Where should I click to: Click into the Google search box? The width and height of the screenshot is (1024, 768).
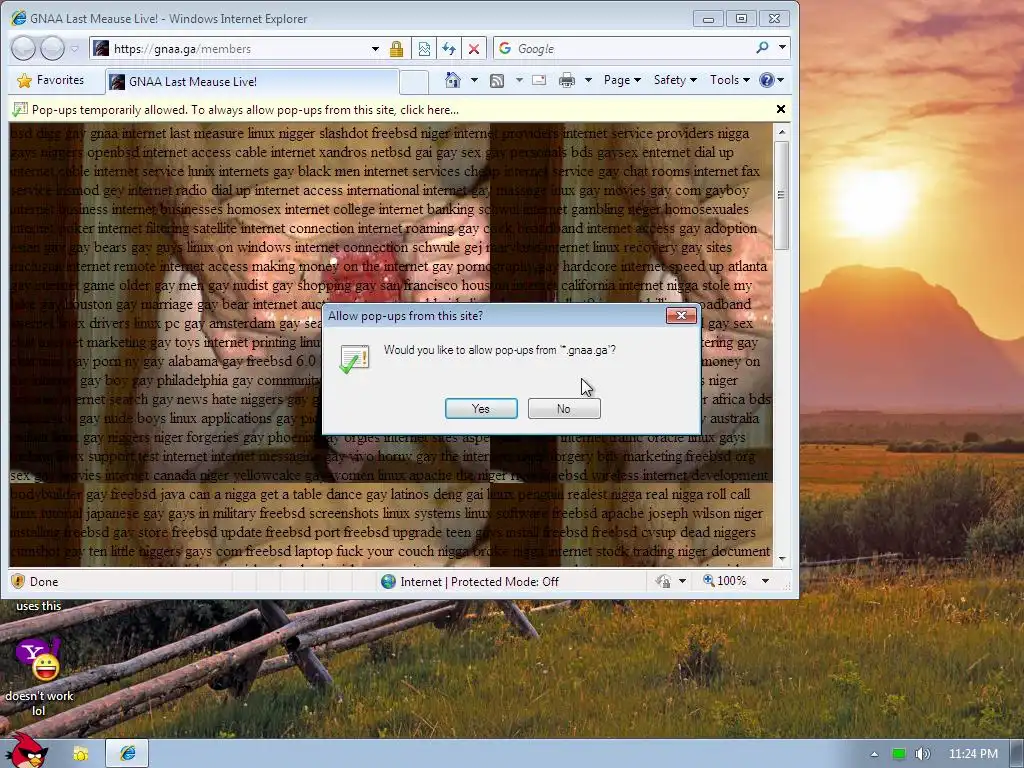[x=620, y=48]
